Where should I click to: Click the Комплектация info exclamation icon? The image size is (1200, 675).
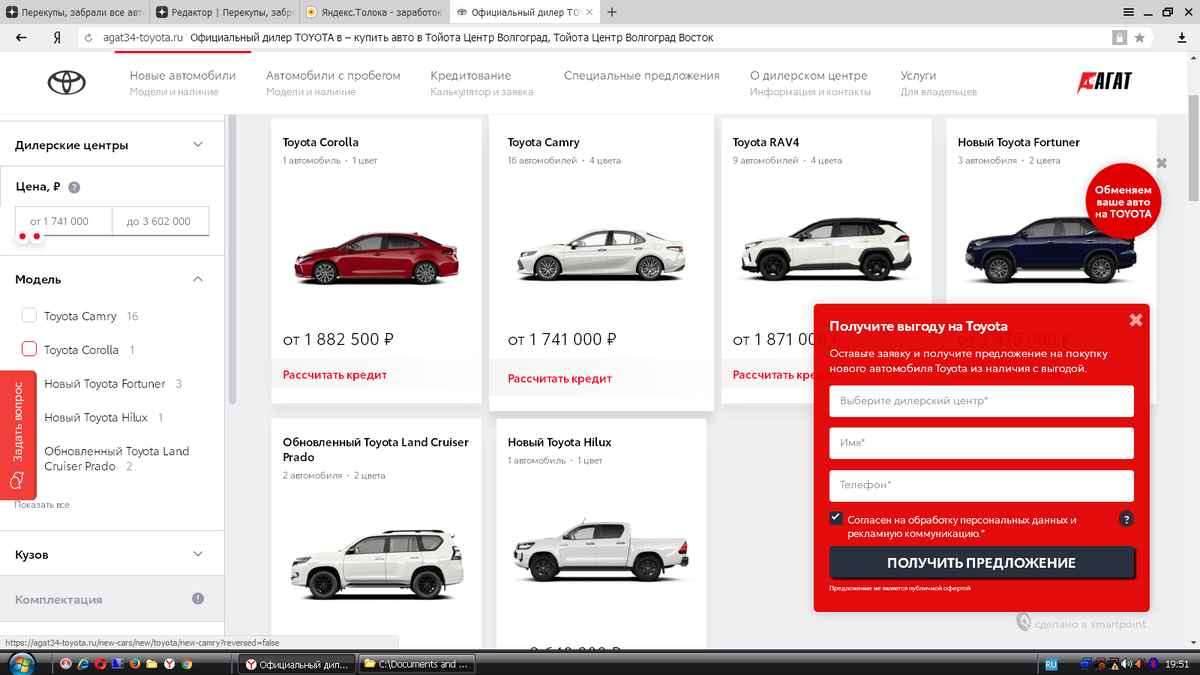pyautogui.click(x=198, y=599)
